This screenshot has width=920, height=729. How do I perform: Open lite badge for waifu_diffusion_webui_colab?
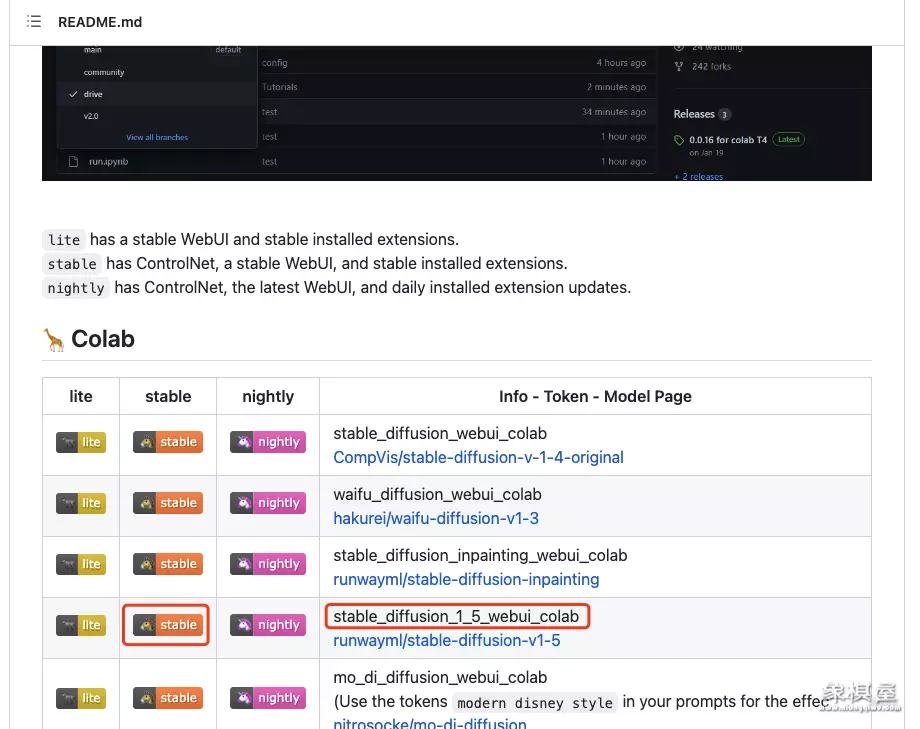[x=81, y=503]
